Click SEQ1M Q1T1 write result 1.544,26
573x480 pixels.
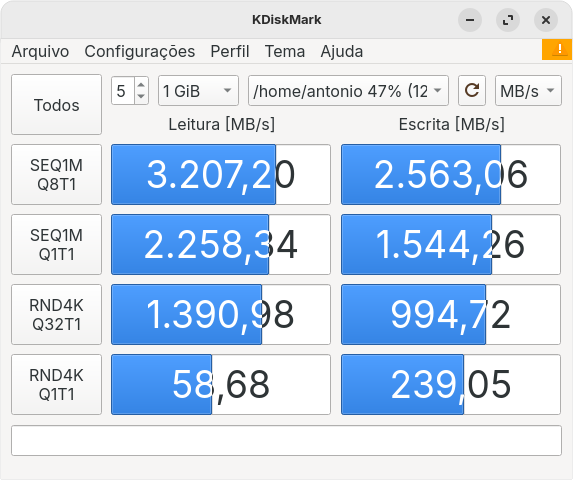pyautogui.click(x=451, y=244)
